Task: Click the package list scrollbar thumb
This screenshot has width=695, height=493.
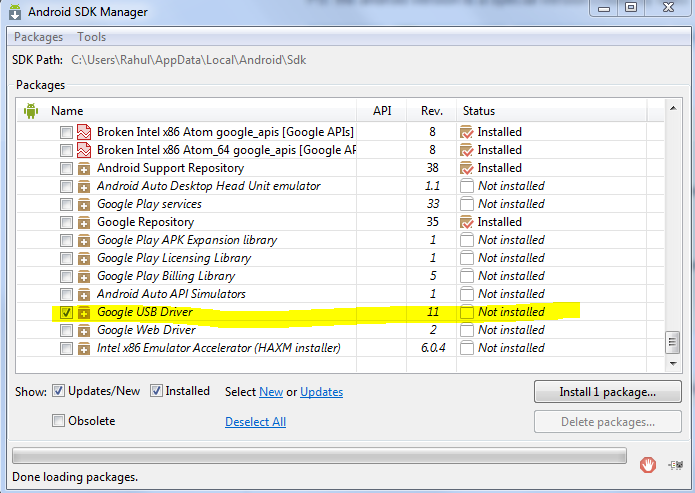Action: 673,342
